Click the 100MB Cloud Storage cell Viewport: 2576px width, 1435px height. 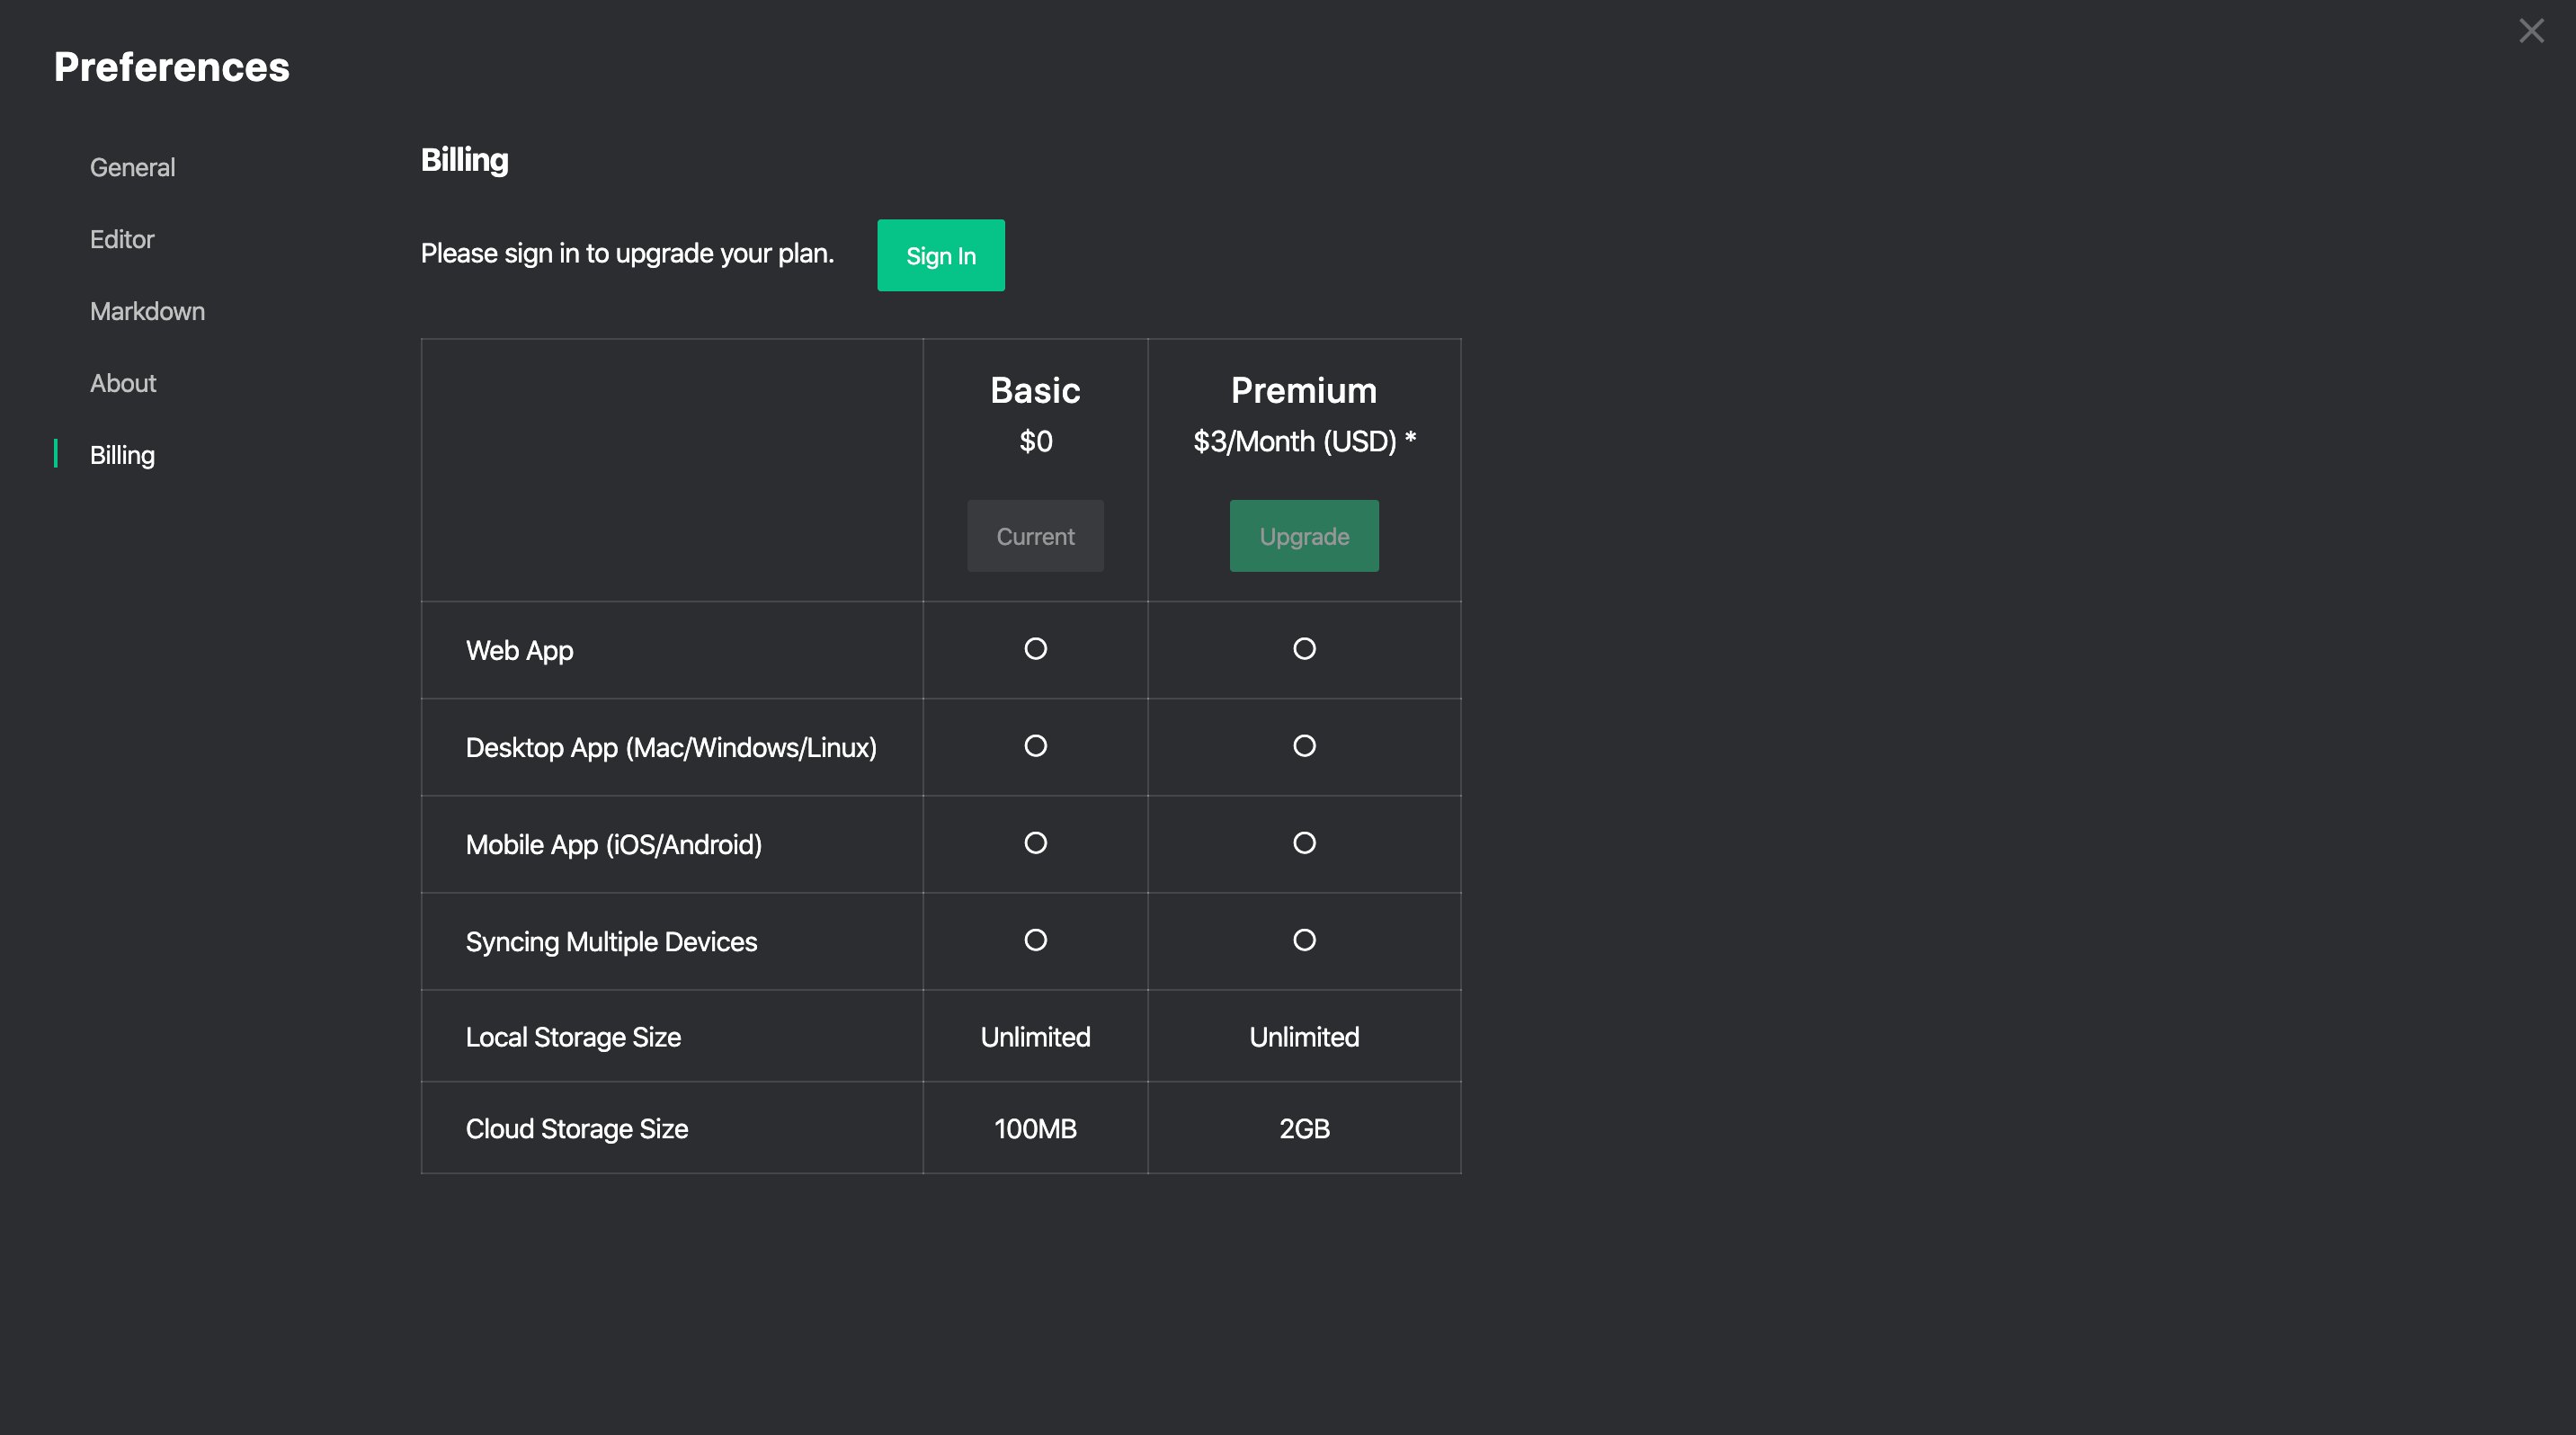1035,1128
